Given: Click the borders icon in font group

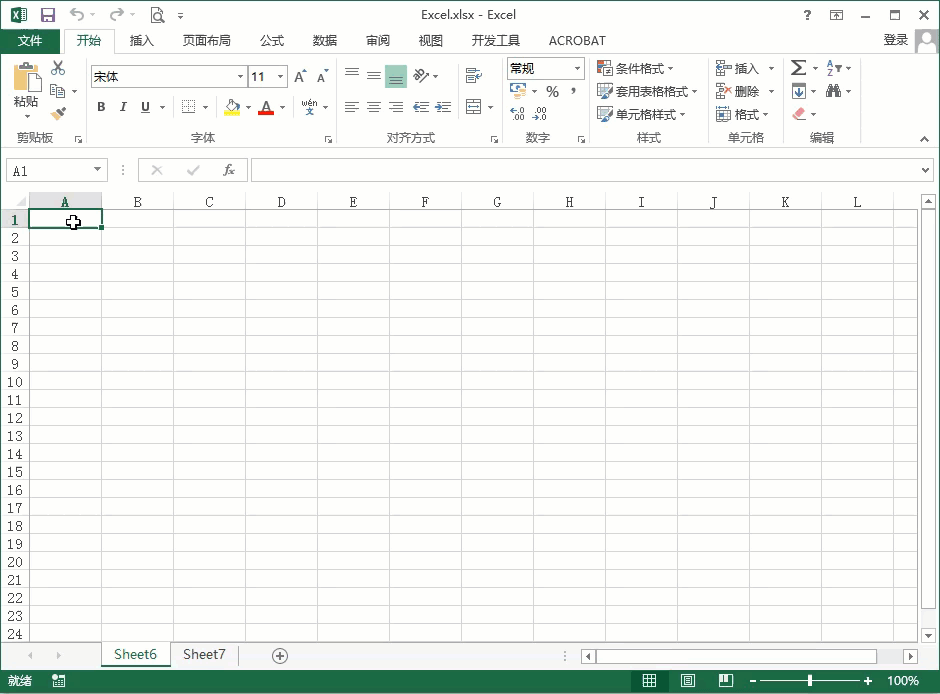Looking at the screenshot, I should [188, 107].
